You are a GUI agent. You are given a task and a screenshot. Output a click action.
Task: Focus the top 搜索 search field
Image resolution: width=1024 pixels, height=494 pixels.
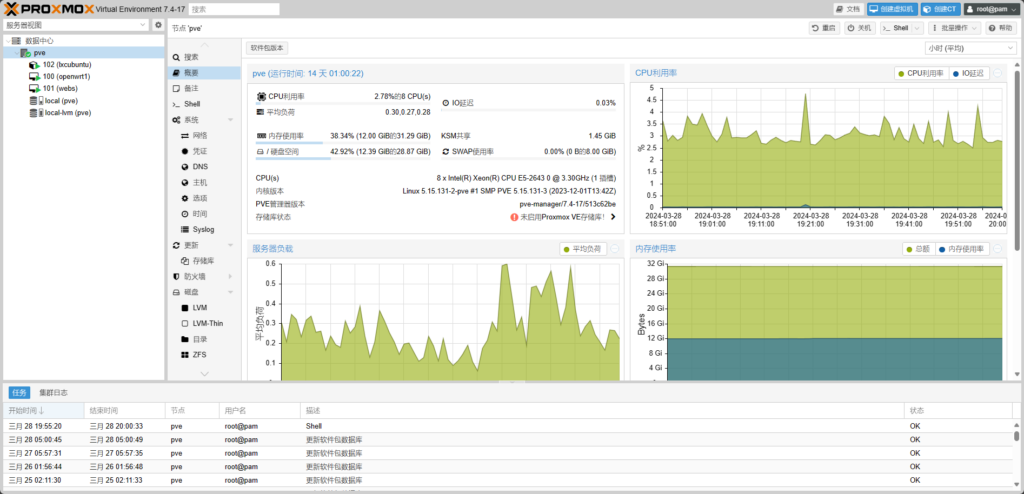tap(234, 9)
